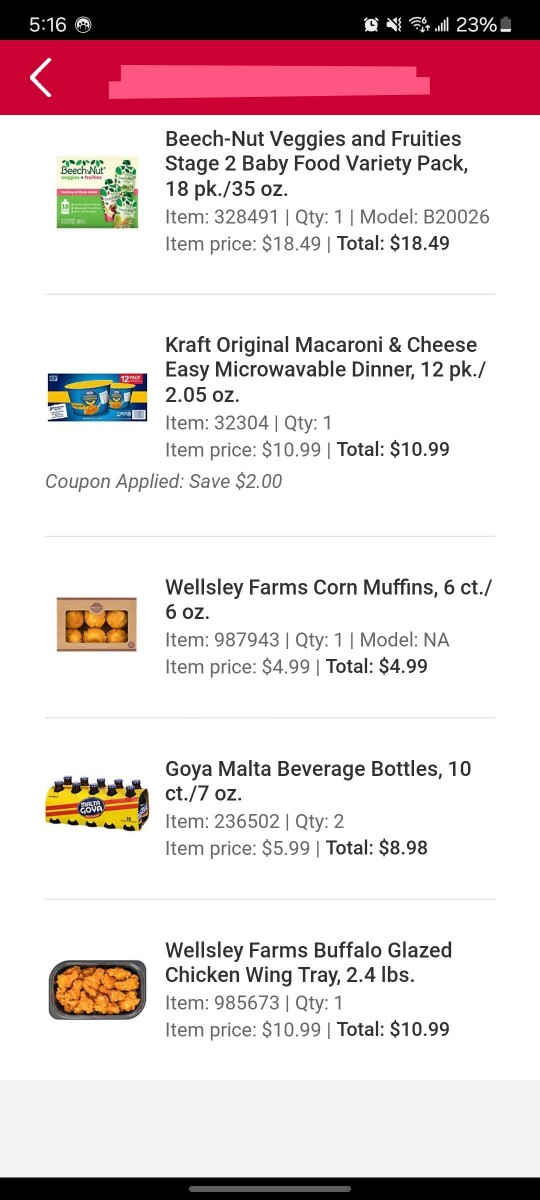This screenshot has width=540, height=1200.
Task: Open the Kraft Macaroni & Cheese product image
Action: (97, 397)
